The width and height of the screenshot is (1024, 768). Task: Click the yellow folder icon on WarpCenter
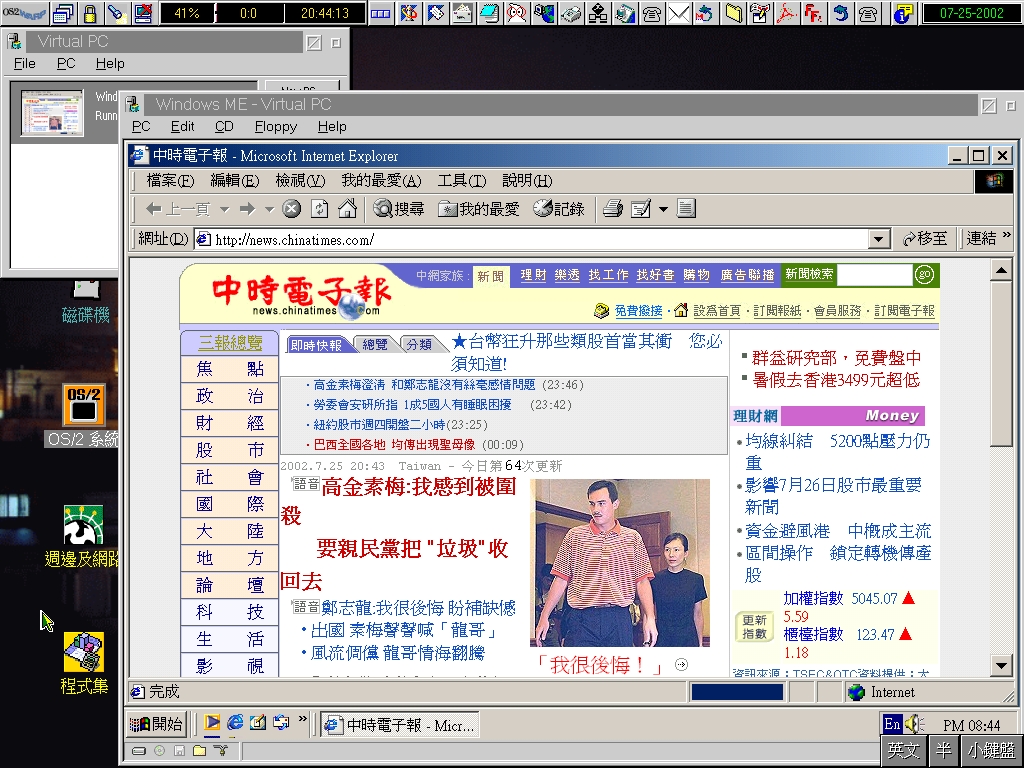click(733, 13)
